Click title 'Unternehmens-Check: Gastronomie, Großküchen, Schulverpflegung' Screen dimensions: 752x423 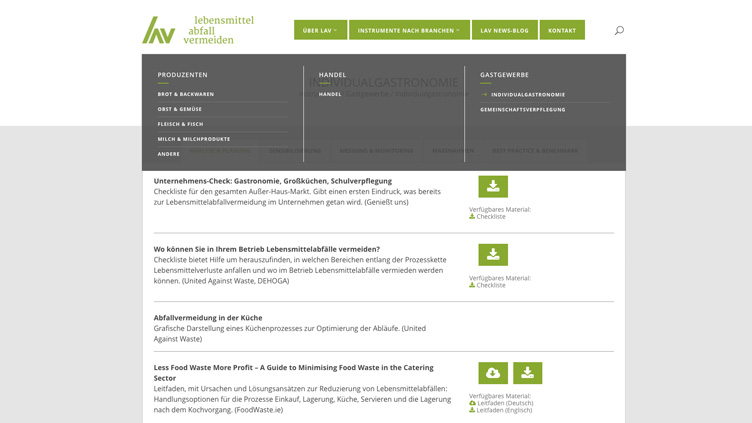click(272, 181)
